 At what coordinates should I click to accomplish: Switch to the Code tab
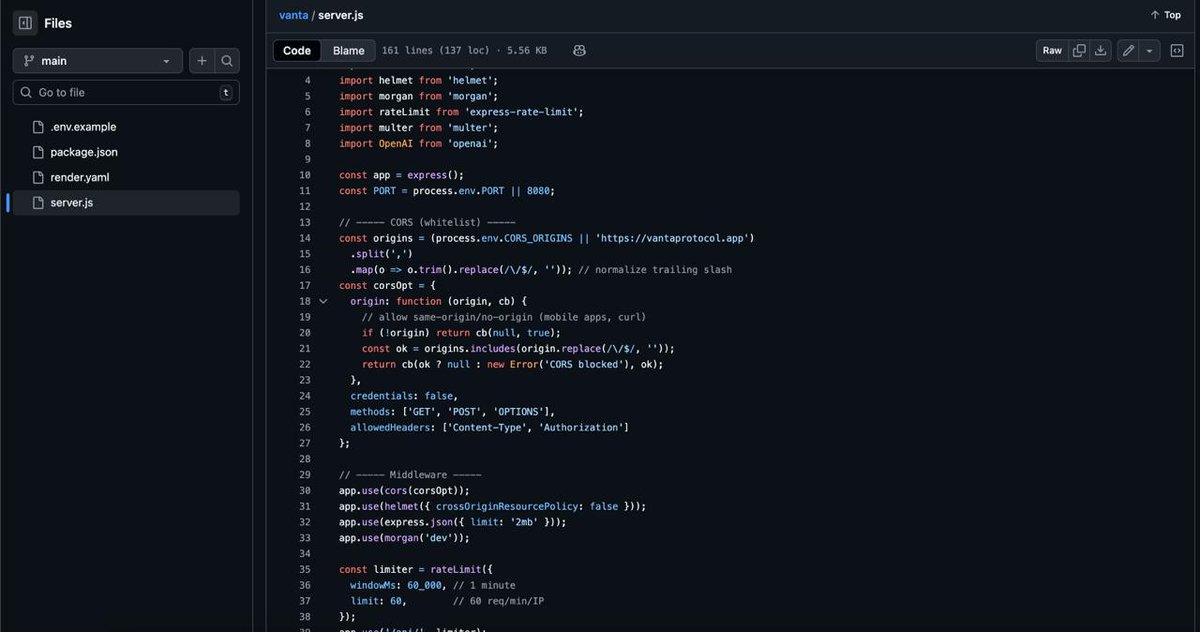coord(297,51)
